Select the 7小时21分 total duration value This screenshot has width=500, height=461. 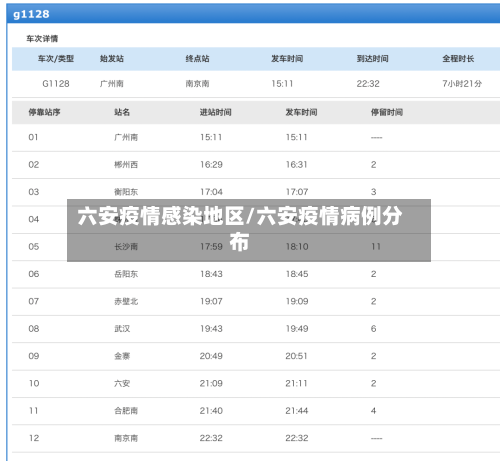(x=462, y=84)
